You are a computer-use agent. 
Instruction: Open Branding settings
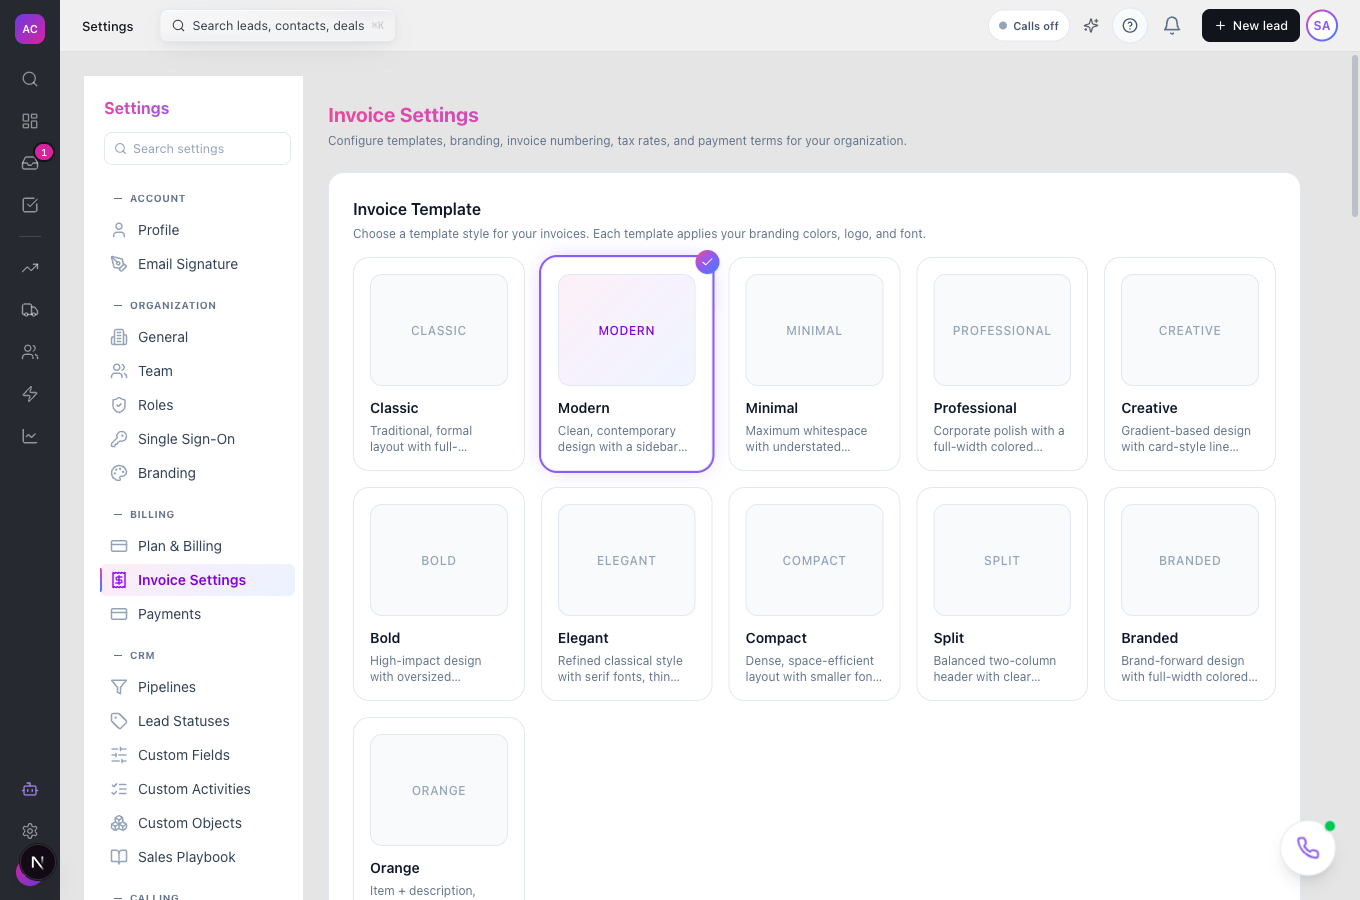click(x=197, y=473)
